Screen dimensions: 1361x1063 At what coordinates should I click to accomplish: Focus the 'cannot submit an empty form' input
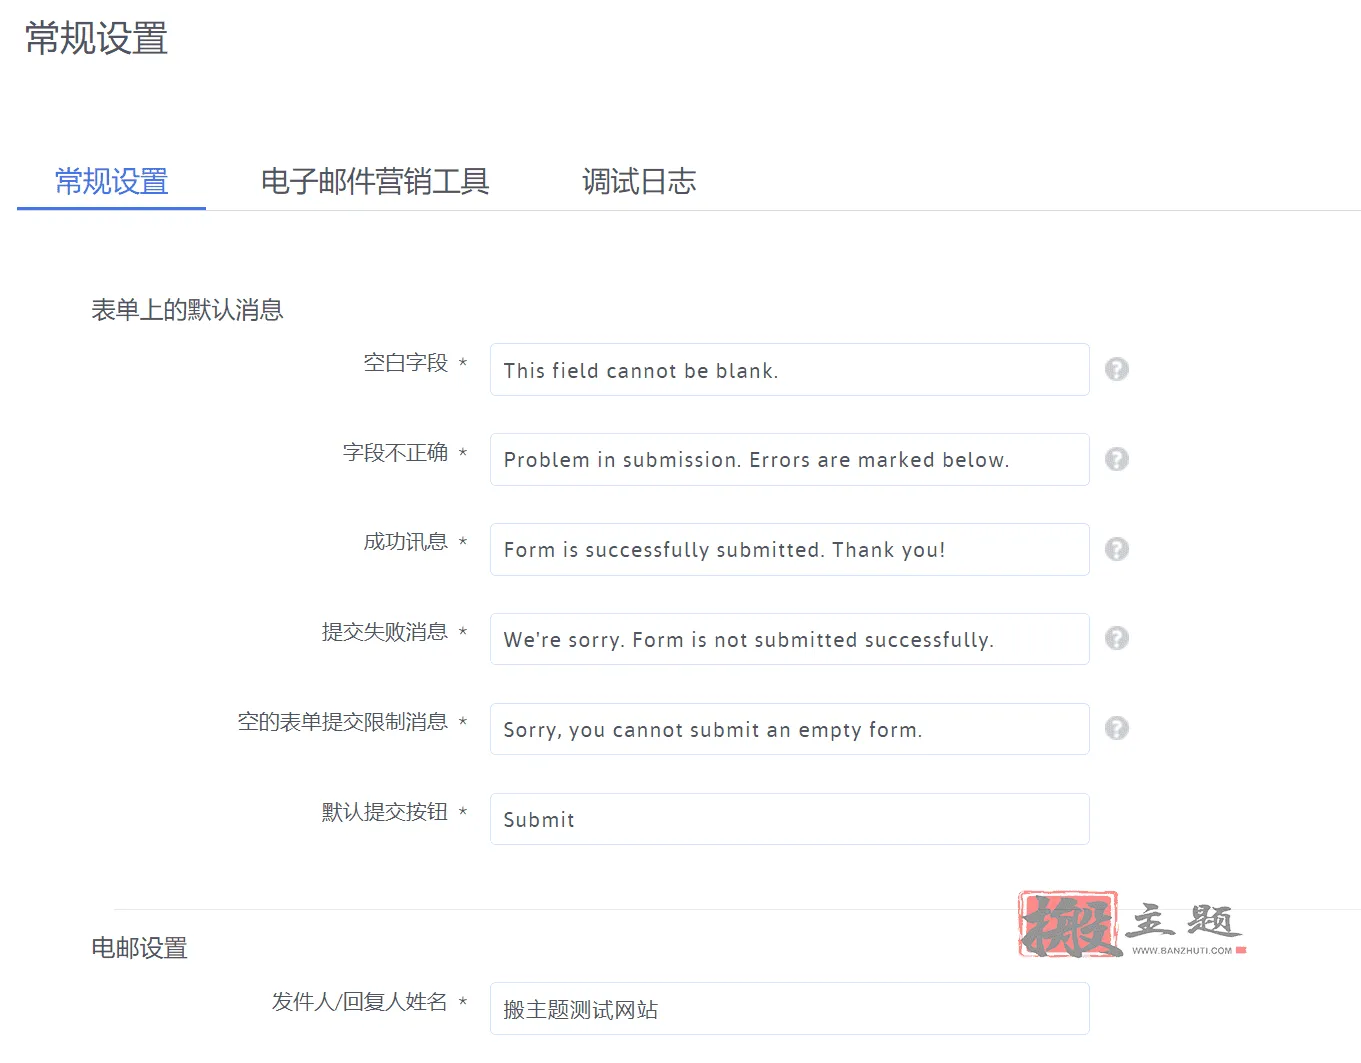pyautogui.click(x=789, y=729)
